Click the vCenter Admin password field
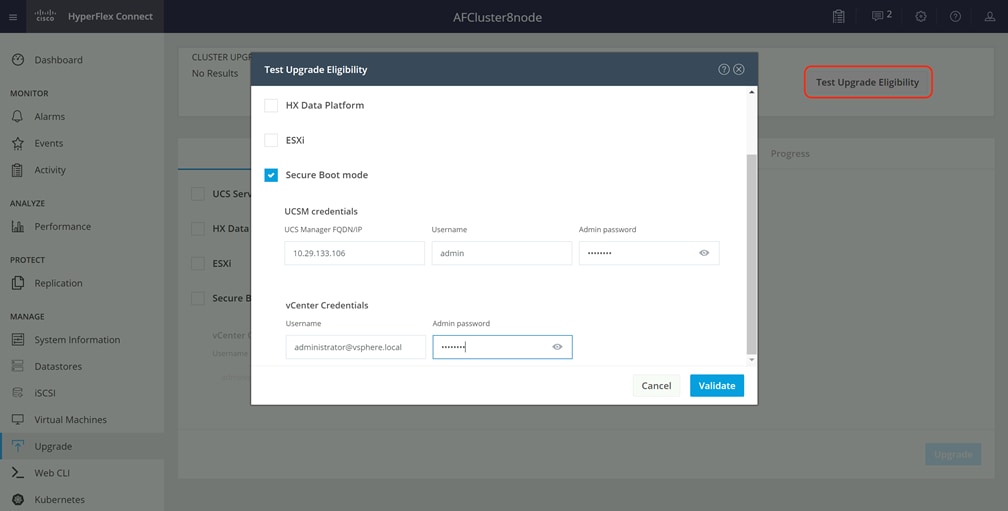The width and height of the screenshot is (1008, 511). click(x=502, y=347)
